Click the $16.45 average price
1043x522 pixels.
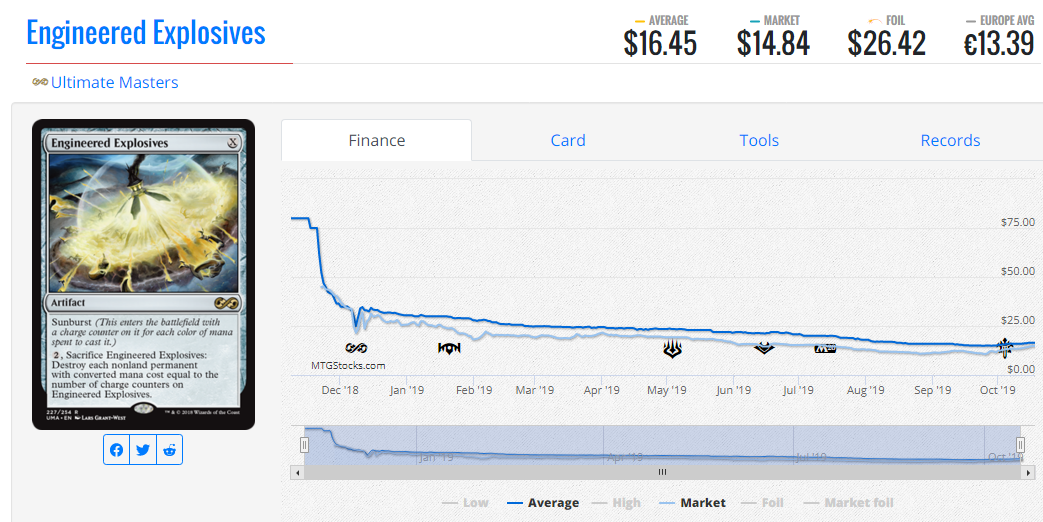click(660, 44)
